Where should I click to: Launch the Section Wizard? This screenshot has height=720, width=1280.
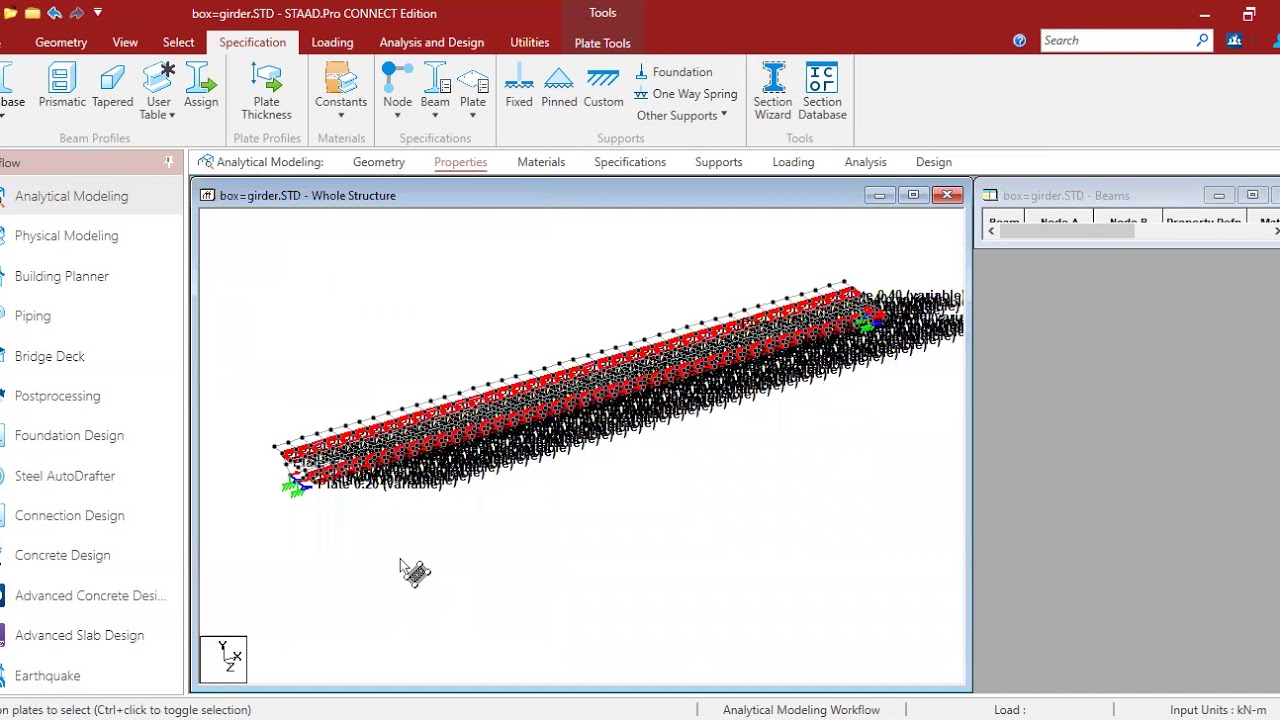[773, 91]
